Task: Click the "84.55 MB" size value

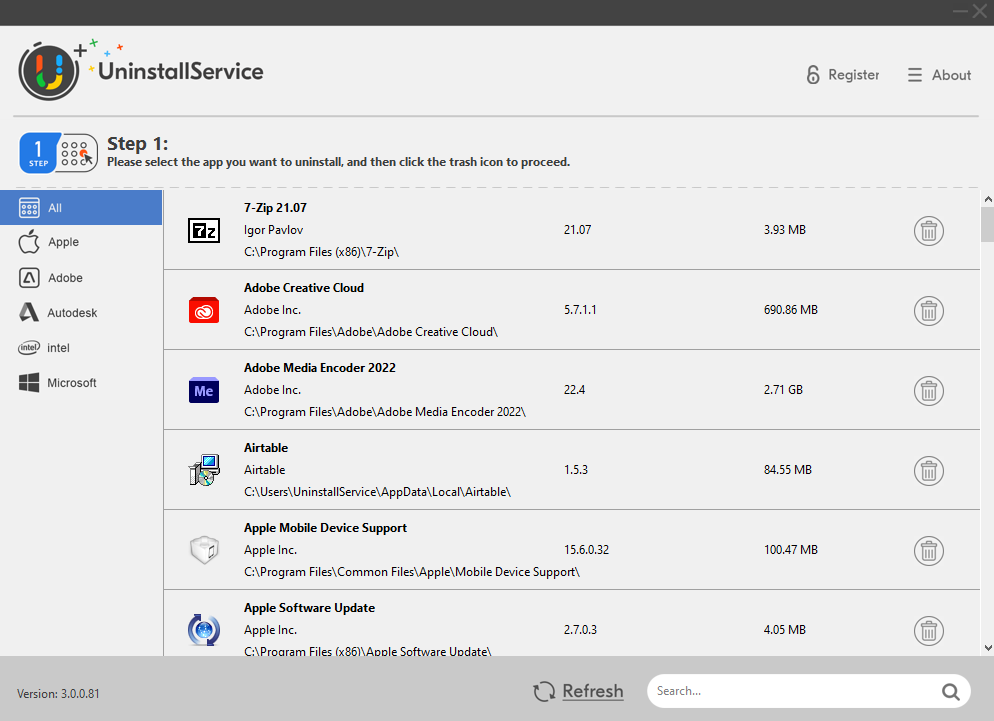Action: click(x=787, y=469)
